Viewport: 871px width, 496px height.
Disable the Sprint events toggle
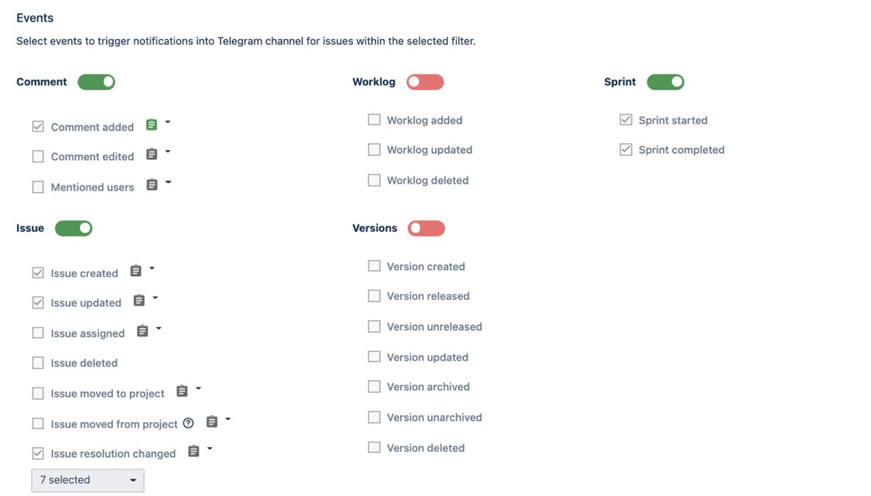click(x=665, y=82)
